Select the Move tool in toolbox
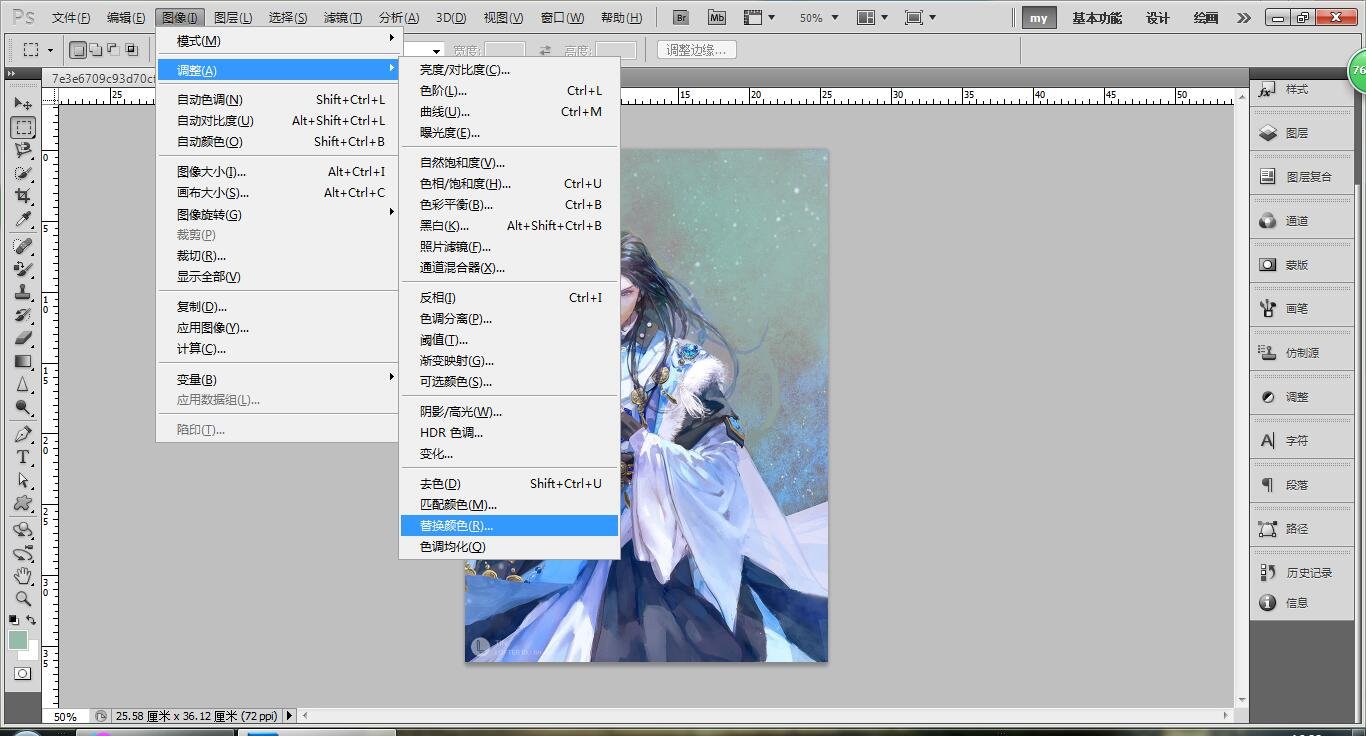This screenshot has width=1366, height=736. pos(22,104)
